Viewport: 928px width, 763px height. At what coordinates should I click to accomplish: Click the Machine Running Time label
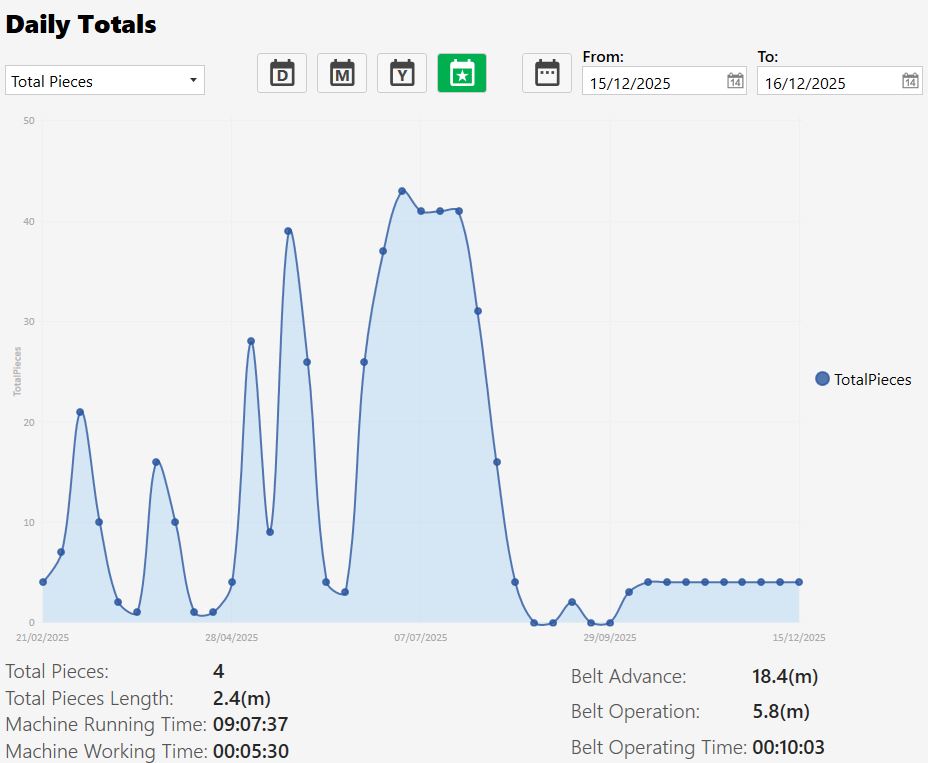(x=106, y=725)
